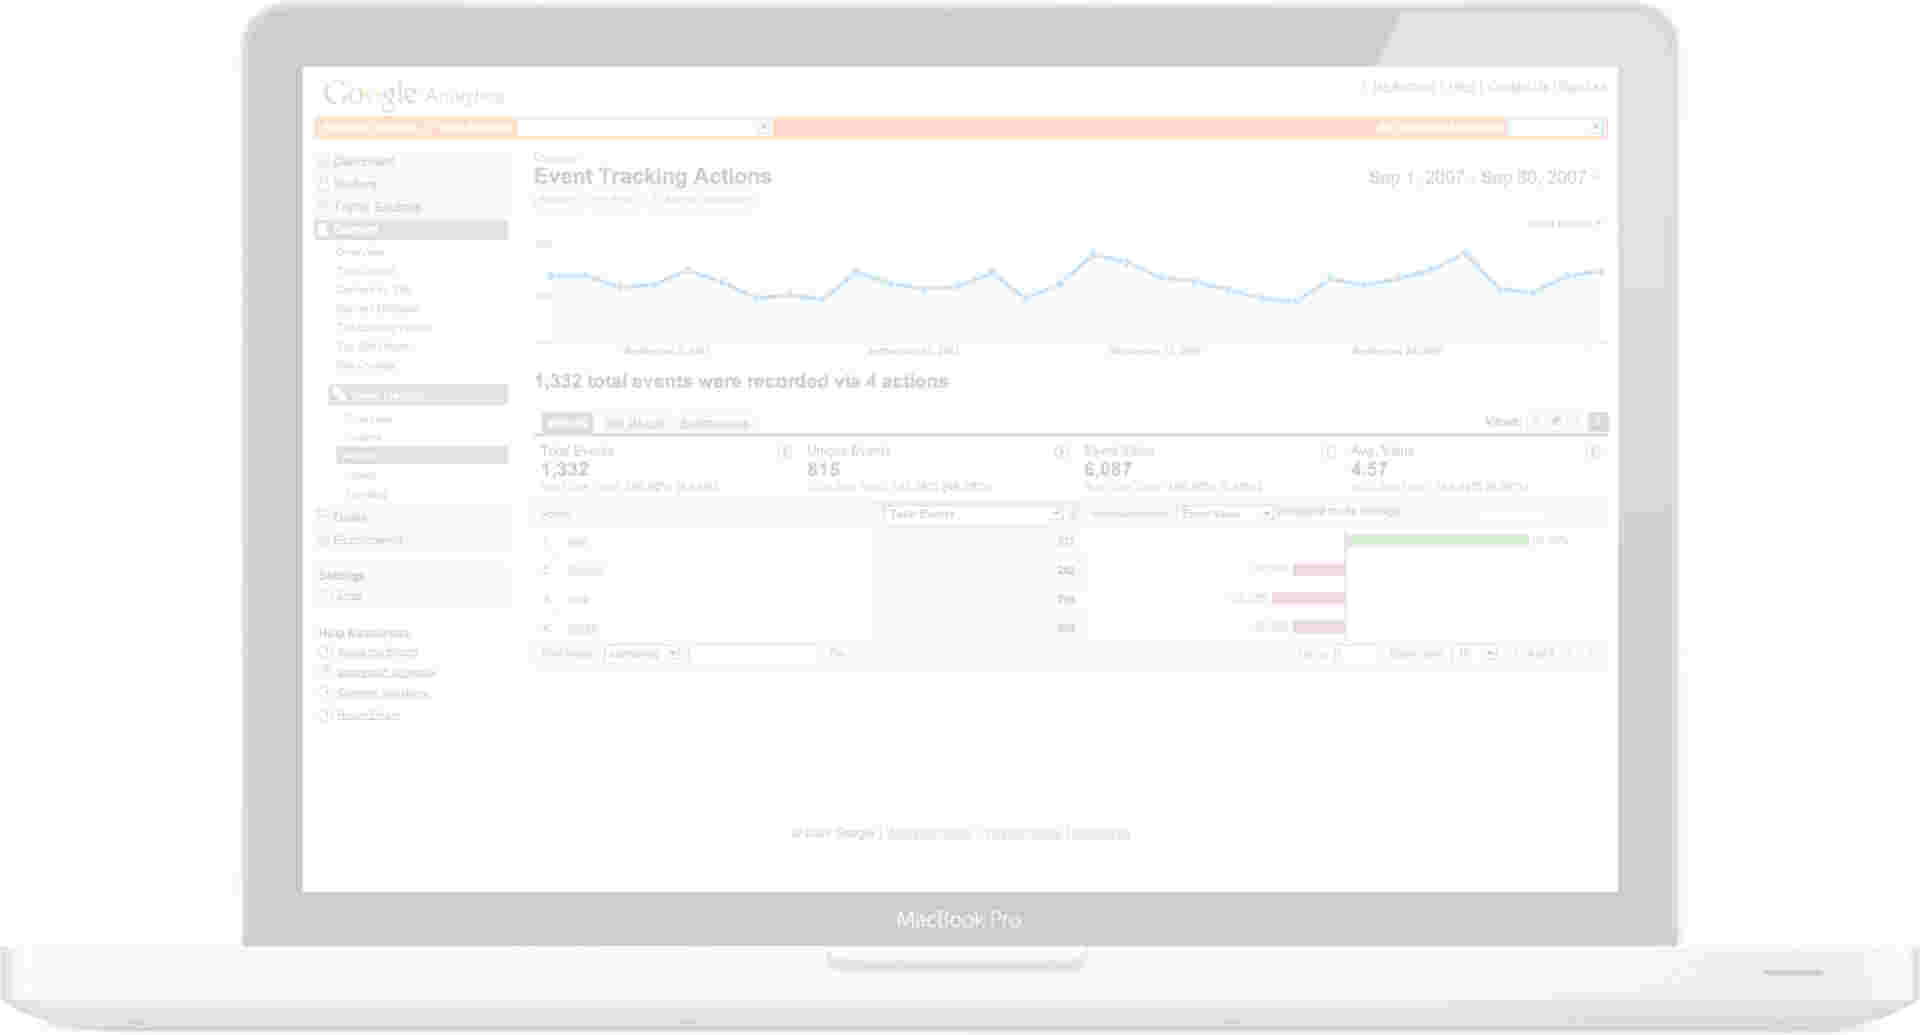Select the second Views icon
Viewport: 1920px width, 1035px height.
(1556, 422)
